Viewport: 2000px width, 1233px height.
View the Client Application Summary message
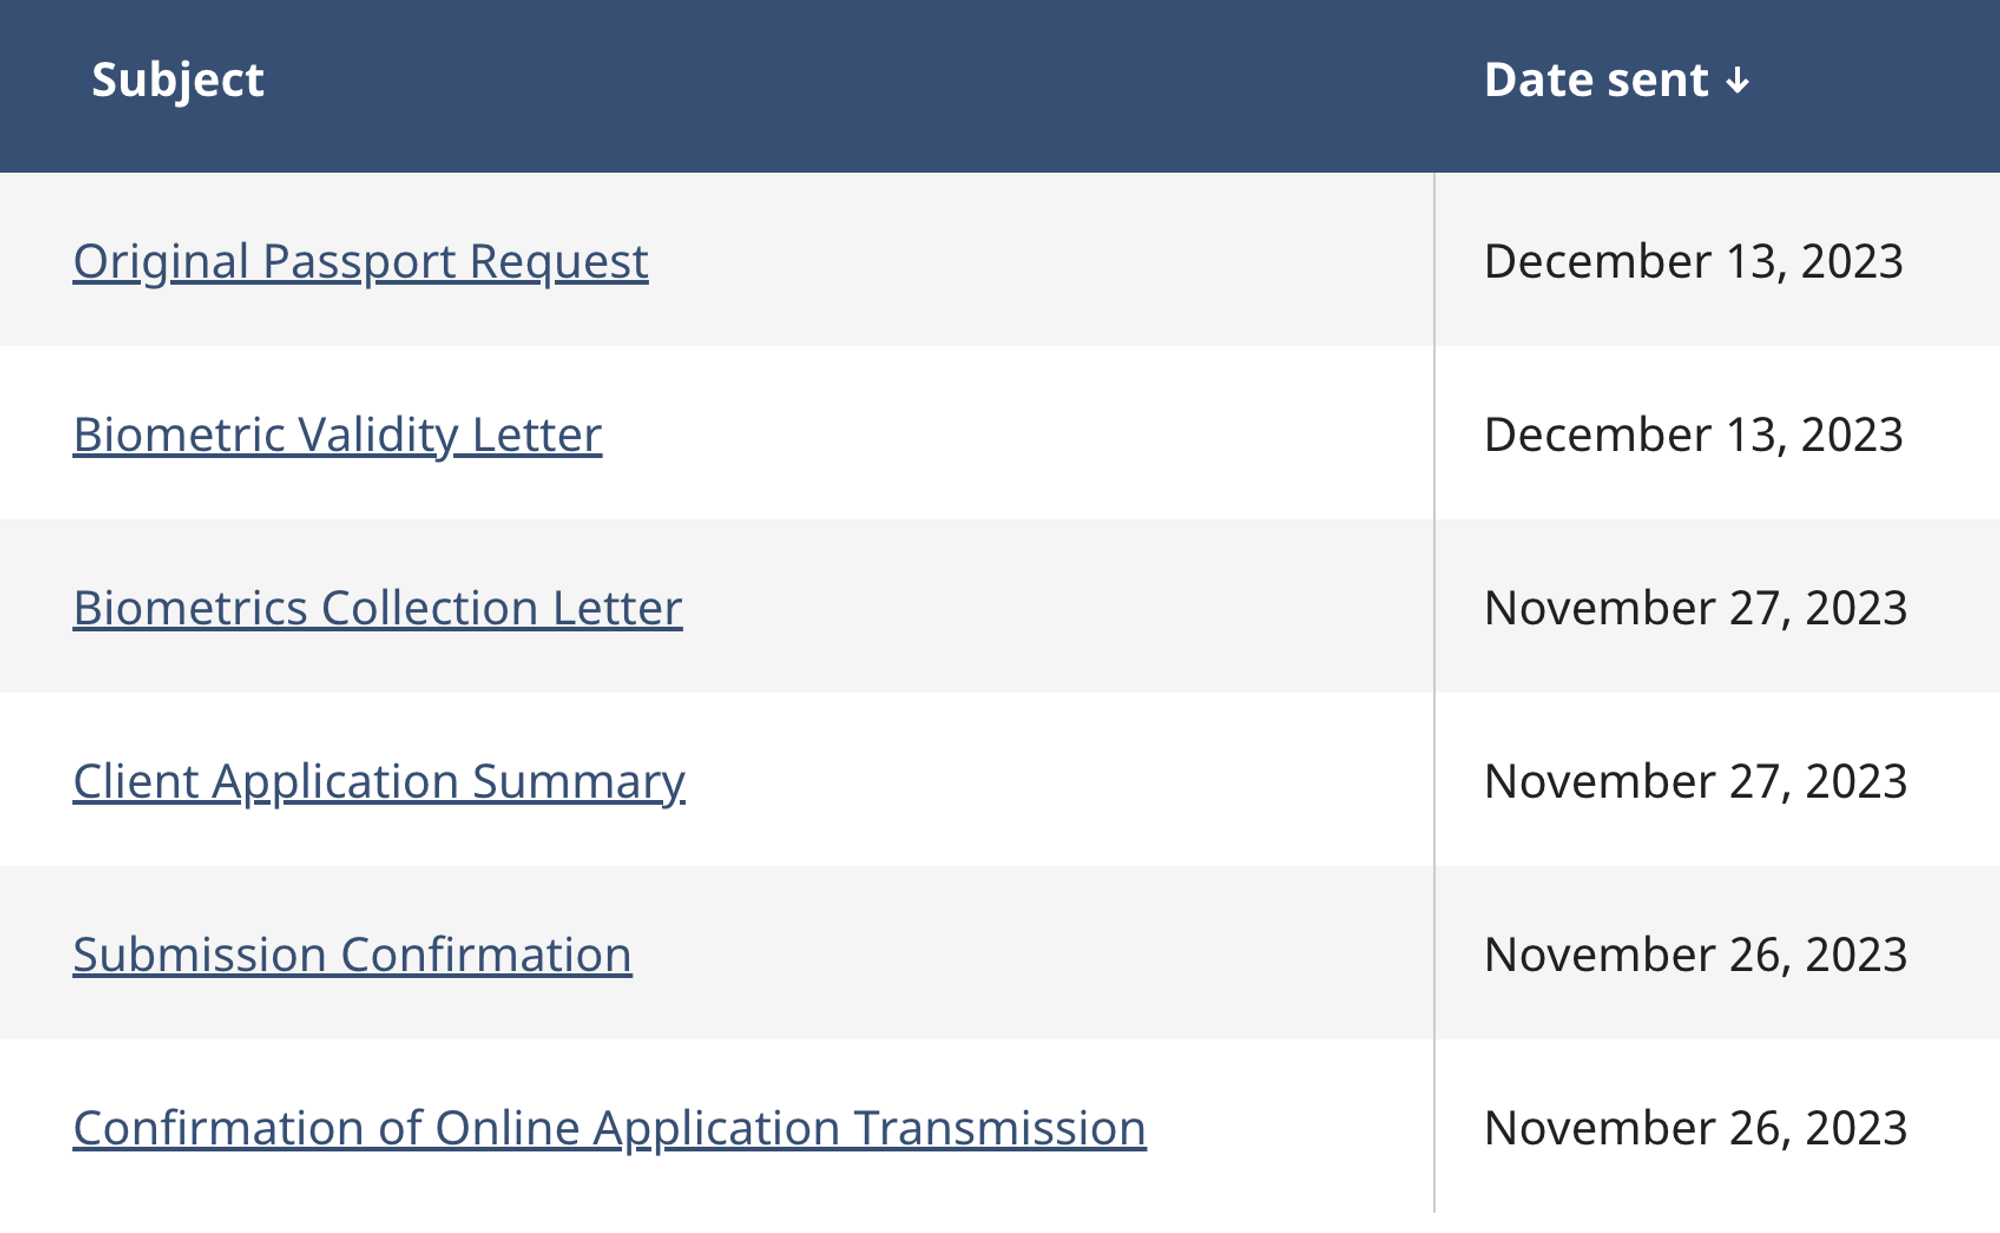(378, 781)
